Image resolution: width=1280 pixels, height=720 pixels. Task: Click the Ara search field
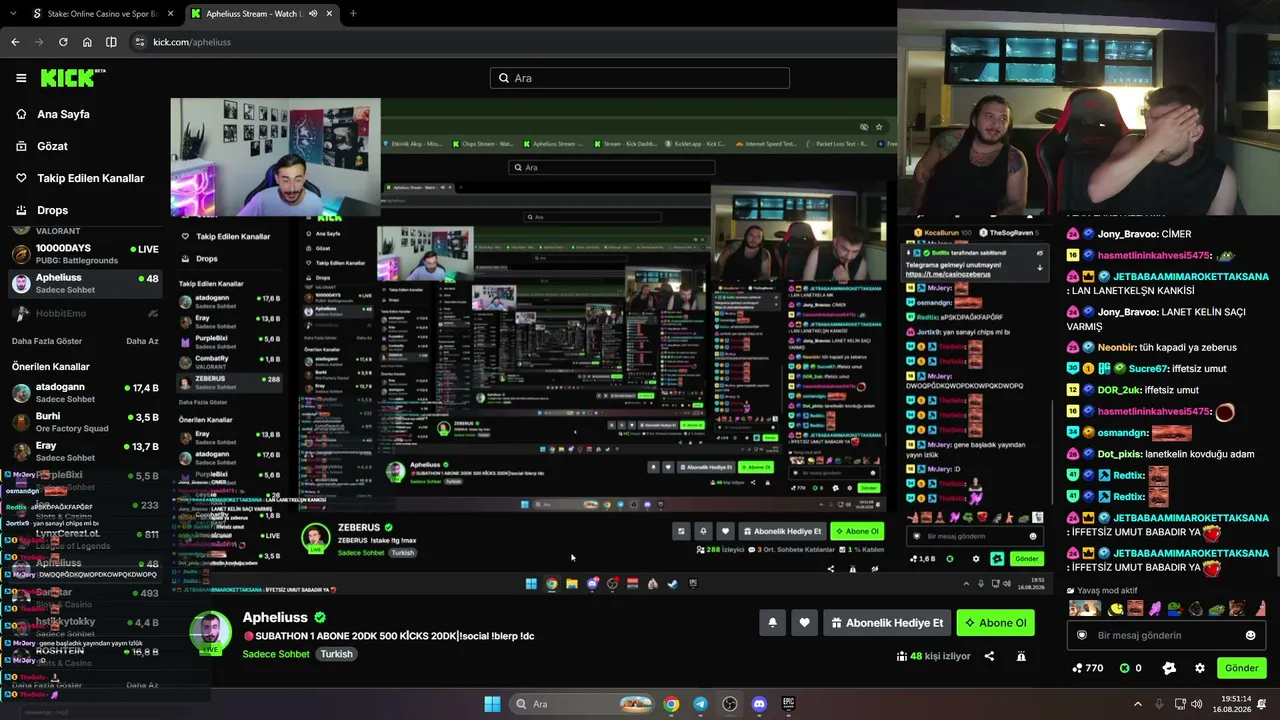click(640, 78)
